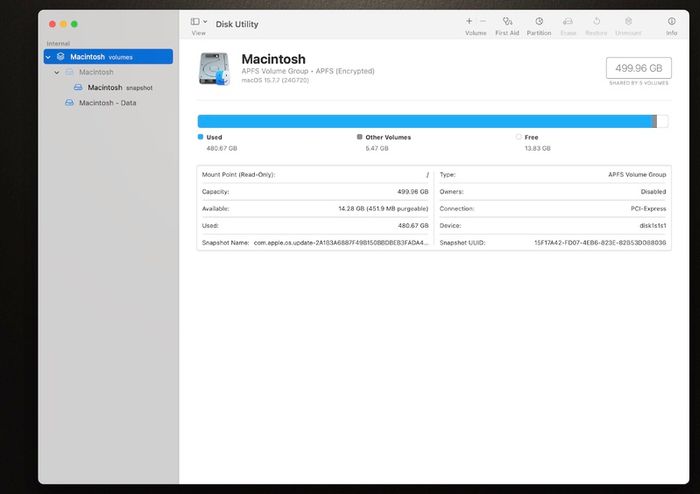Screen dimensions: 700x494
Task: Click the Disk Utility window title
Action: (x=237, y=24)
